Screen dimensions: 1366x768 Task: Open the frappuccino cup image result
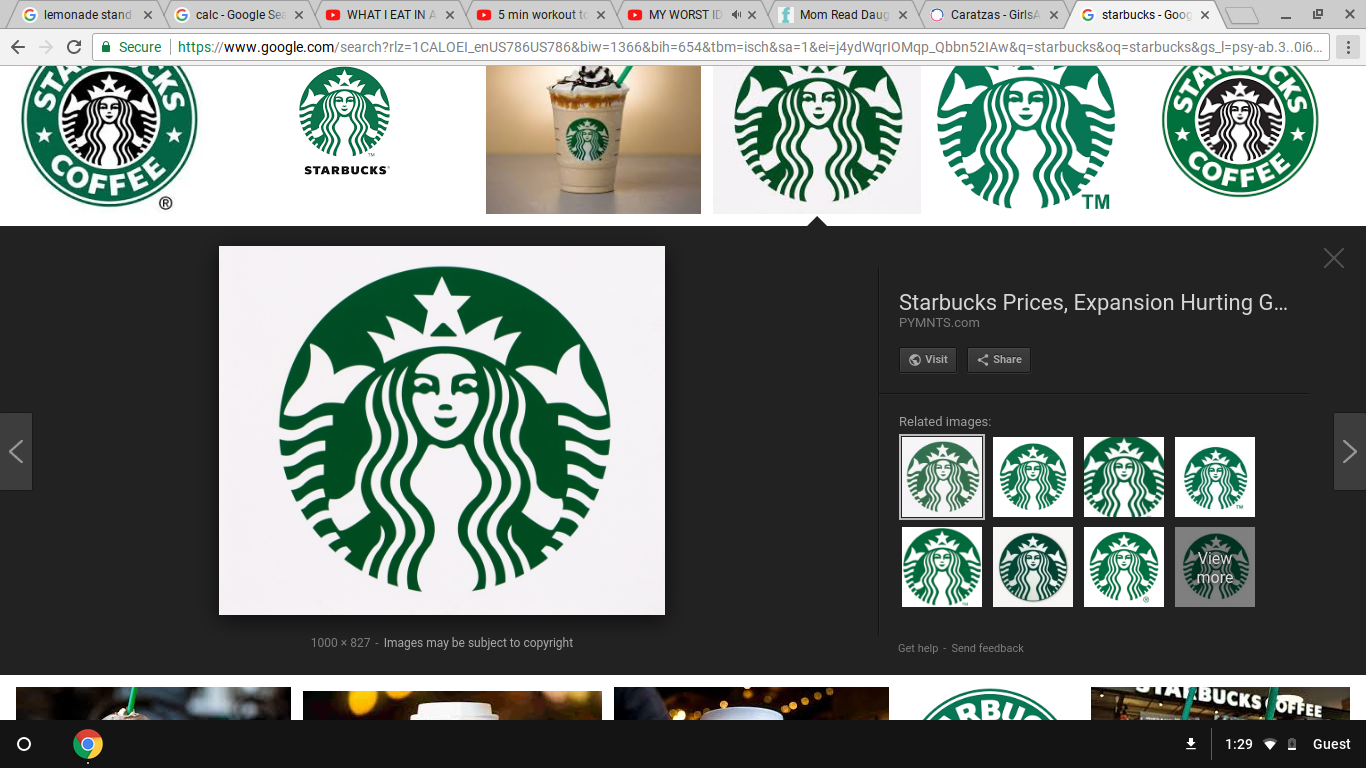(x=593, y=139)
